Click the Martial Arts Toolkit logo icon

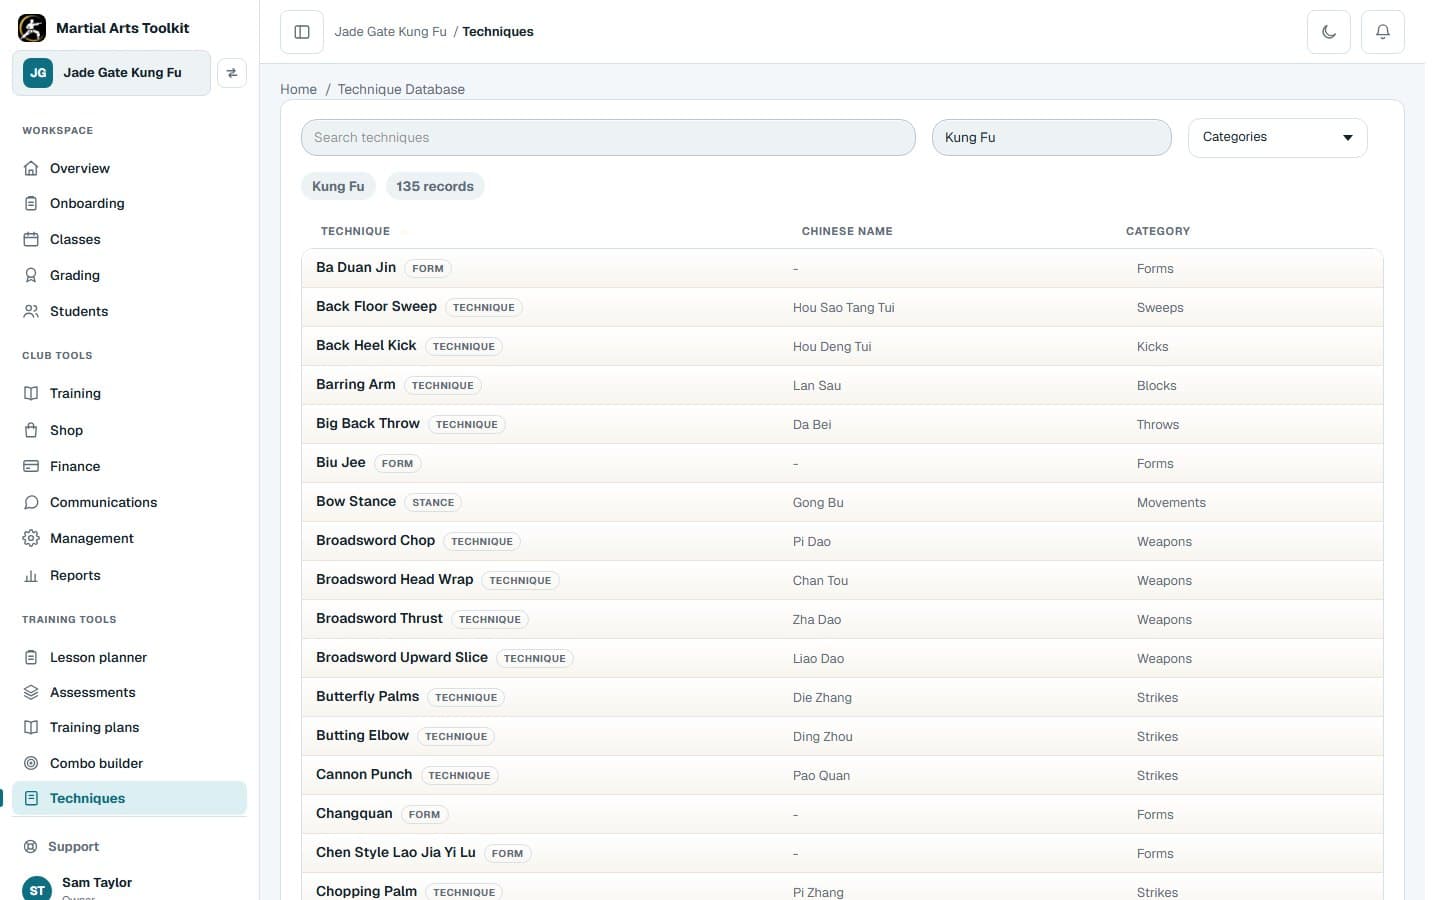(x=32, y=28)
